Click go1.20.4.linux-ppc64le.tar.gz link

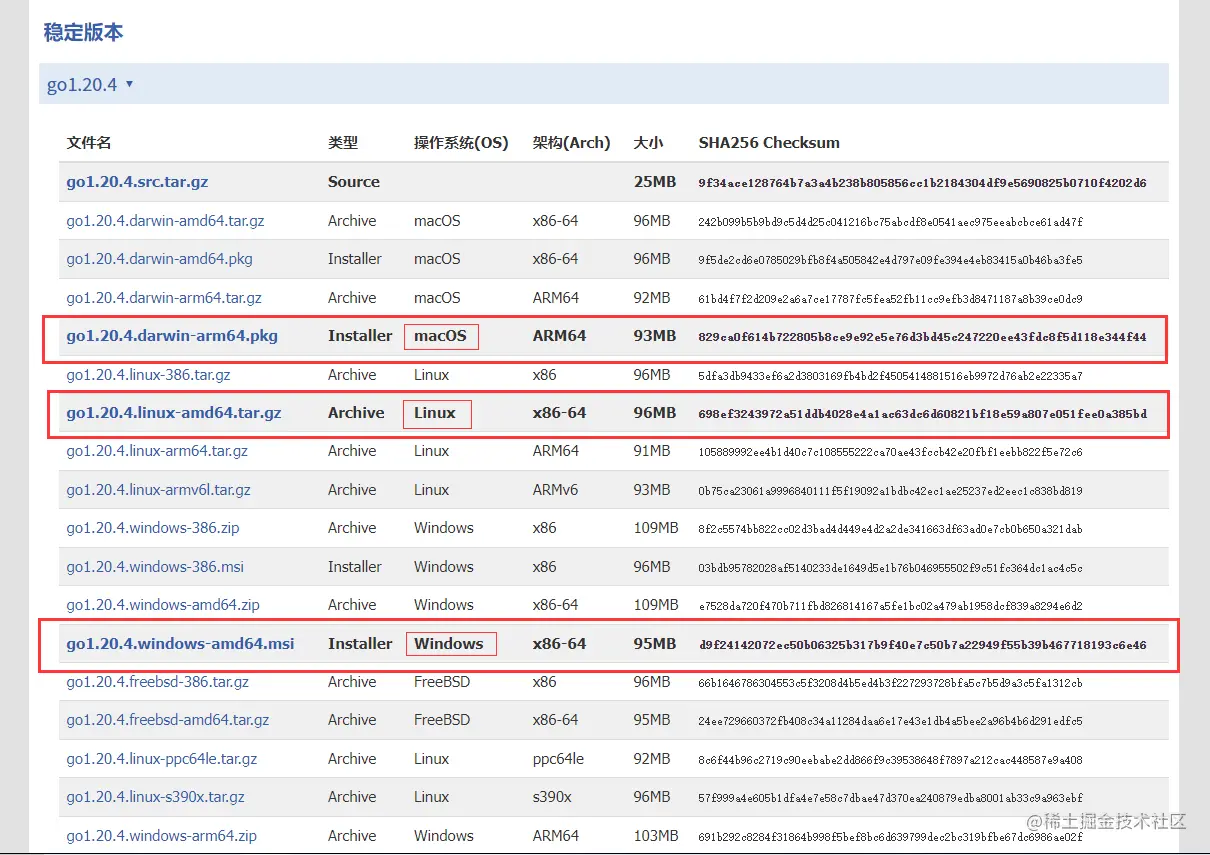[162, 759]
